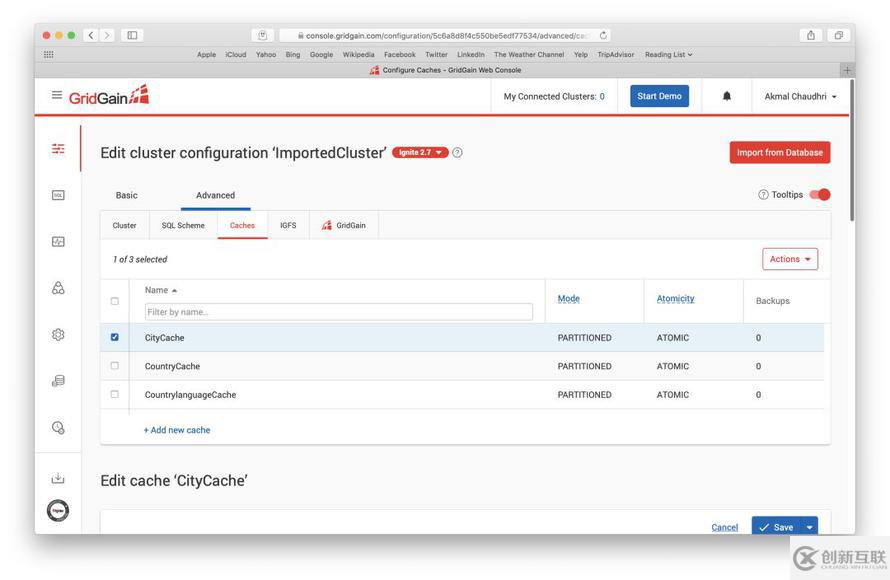The width and height of the screenshot is (890, 580).
Task: Click the Mode column header link
Action: pyautogui.click(x=569, y=299)
